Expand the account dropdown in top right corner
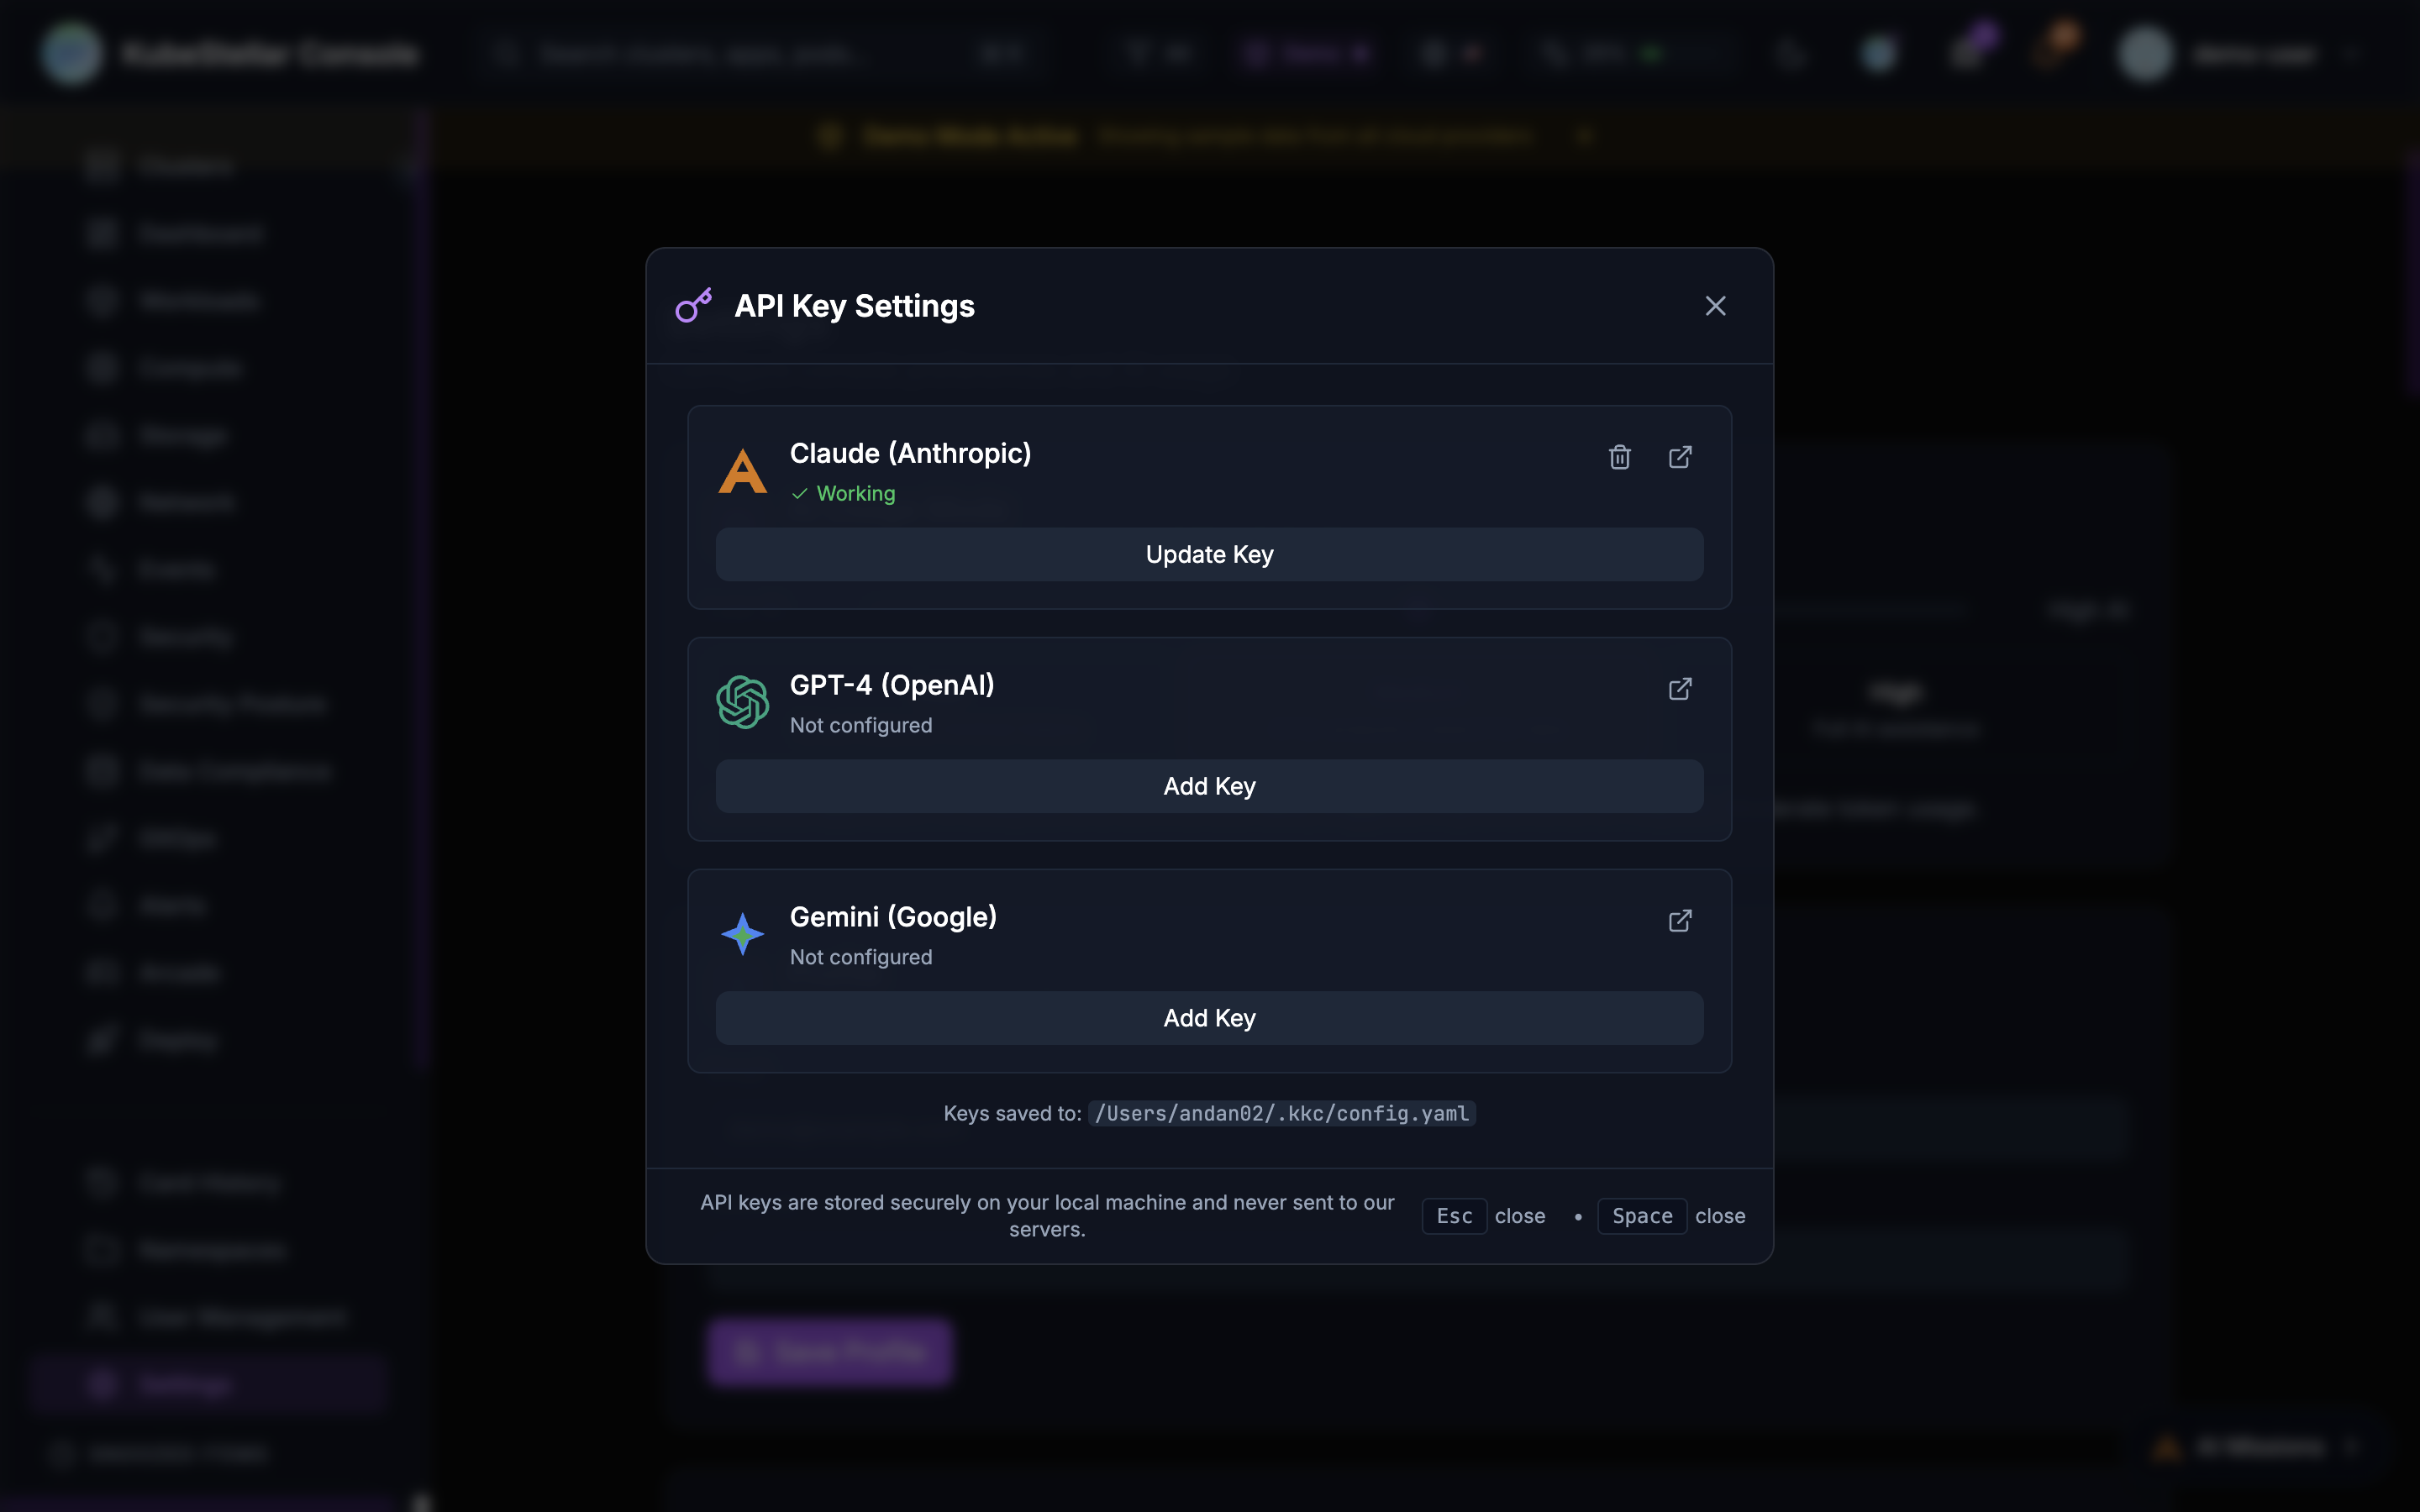The width and height of the screenshot is (2420, 1512). [x=2351, y=53]
